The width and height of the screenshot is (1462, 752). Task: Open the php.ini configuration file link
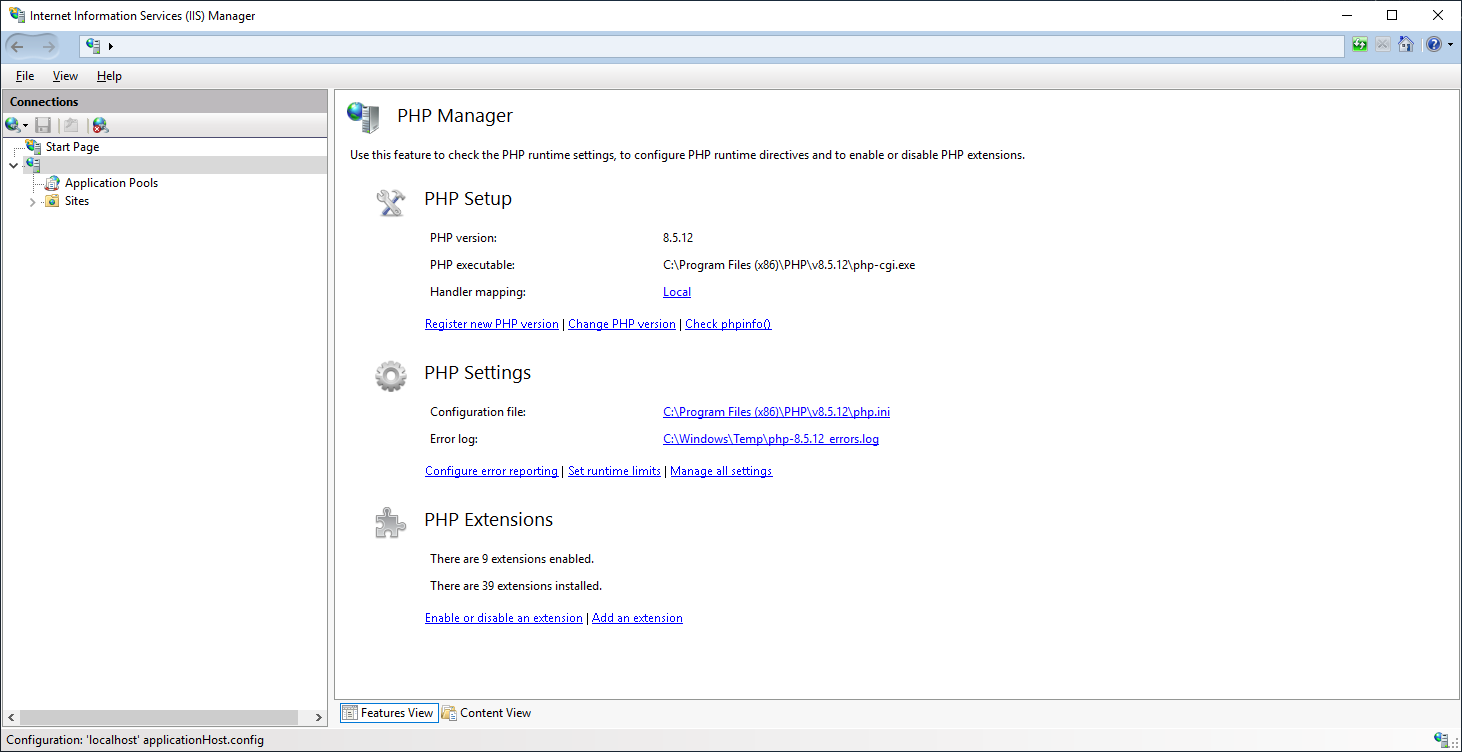776,412
